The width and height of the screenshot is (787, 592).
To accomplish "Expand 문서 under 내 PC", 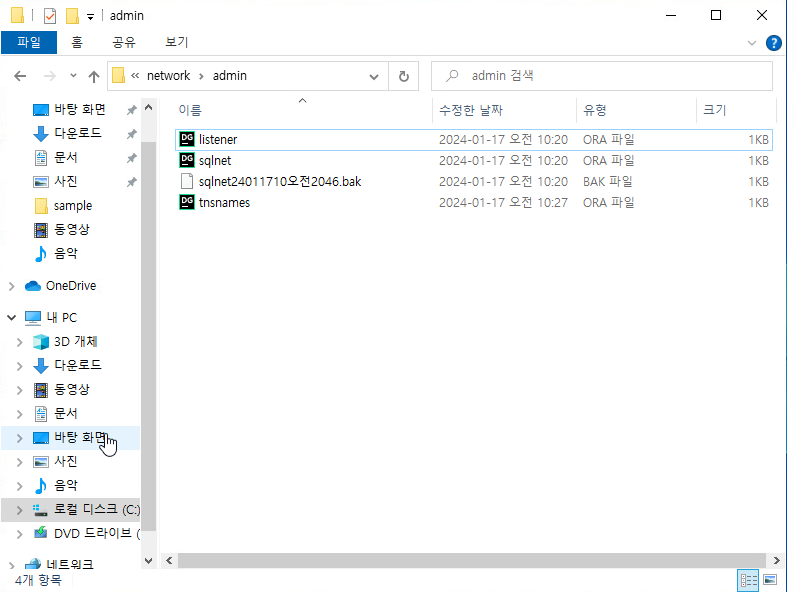I will [20, 414].
